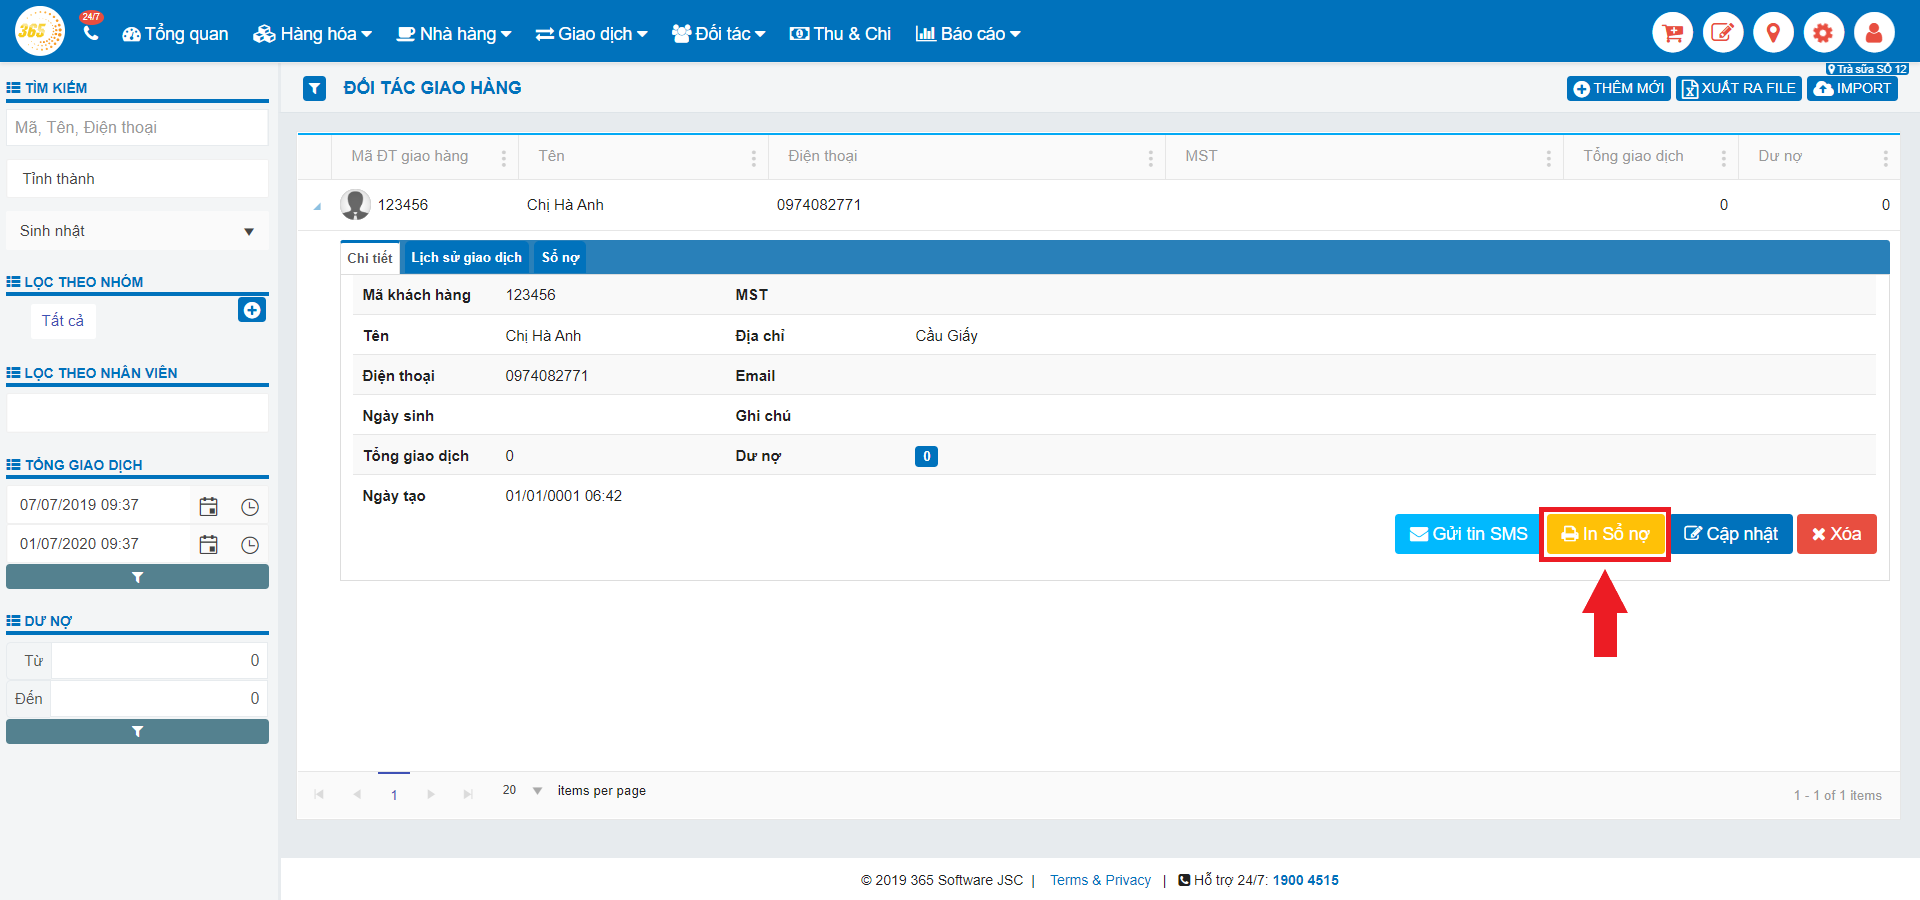Toggle the filter funnel icon beside title
The image size is (1920, 900).
point(314,89)
